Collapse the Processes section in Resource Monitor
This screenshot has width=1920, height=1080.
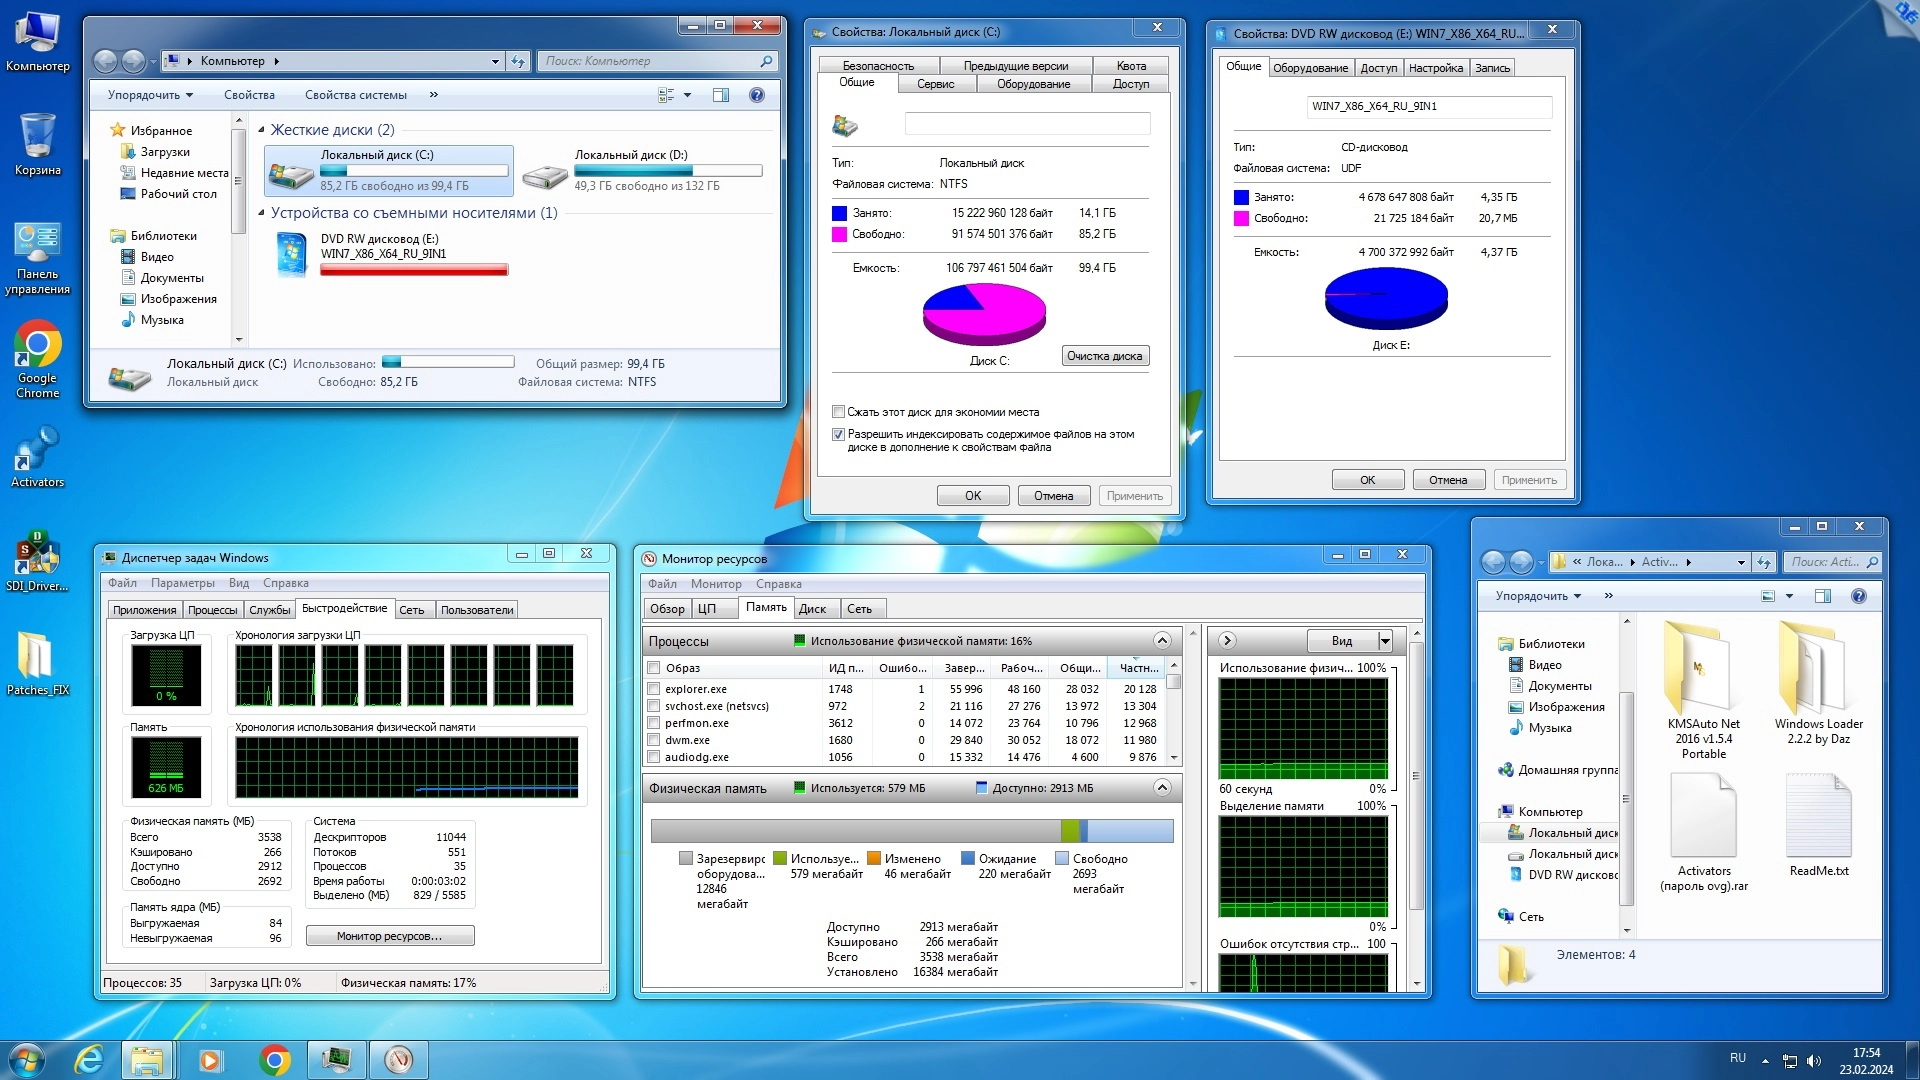pyautogui.click(x=1162, y=641)
